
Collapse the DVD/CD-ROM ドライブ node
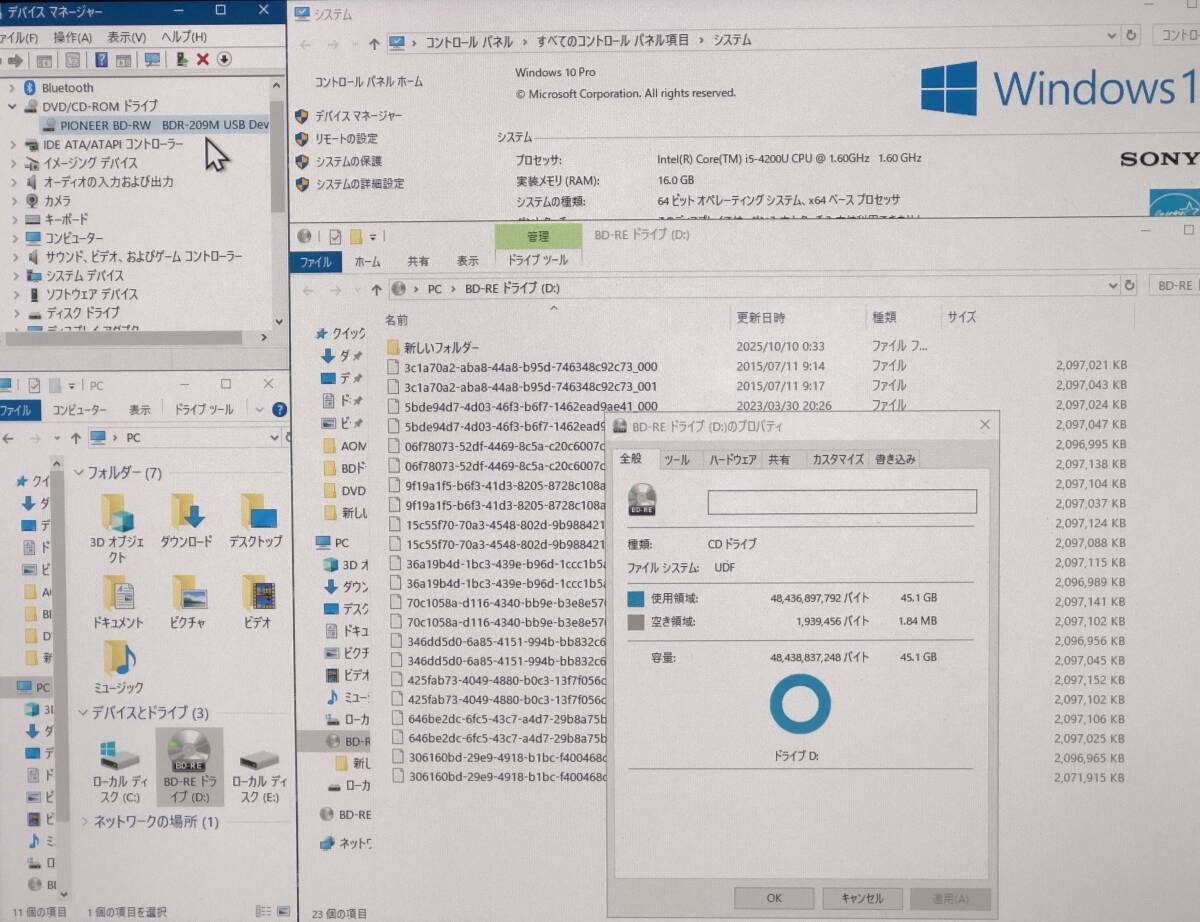12,106
